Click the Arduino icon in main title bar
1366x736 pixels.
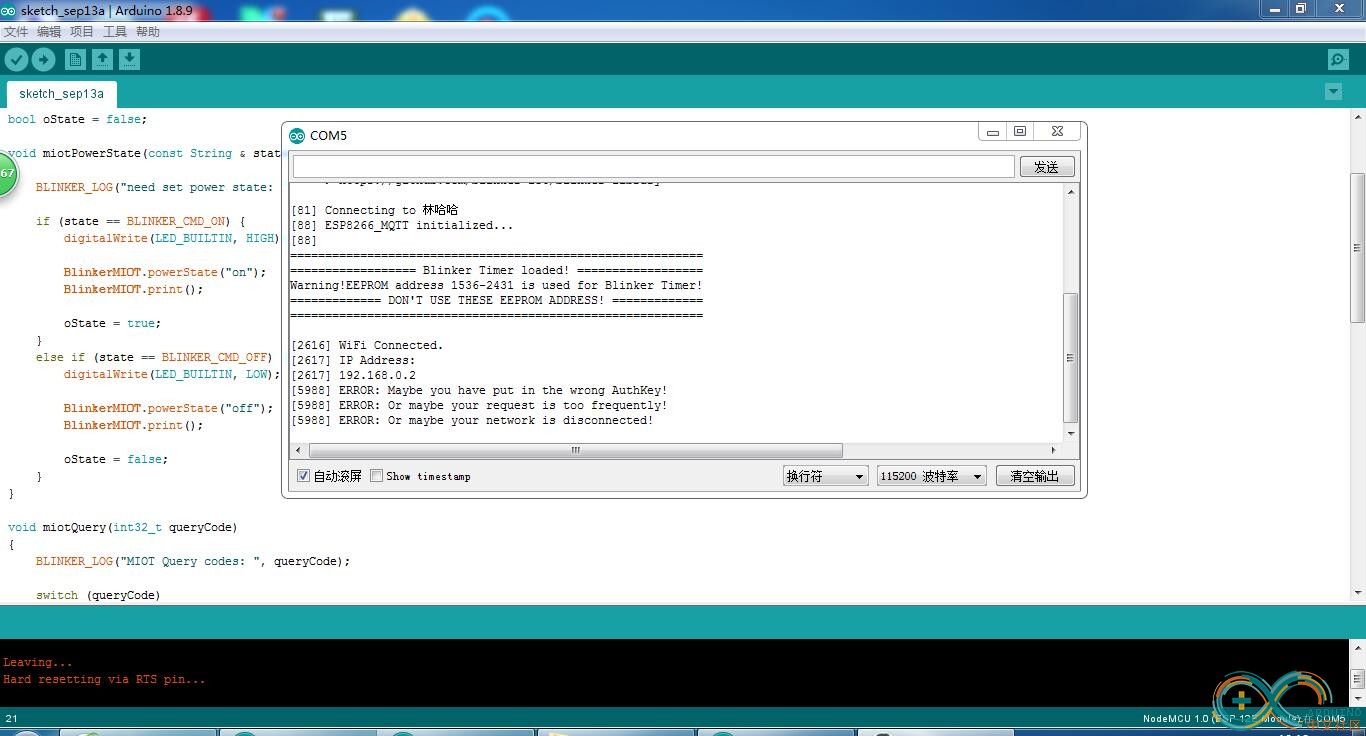pyautogui.click(x=9, y=10)
